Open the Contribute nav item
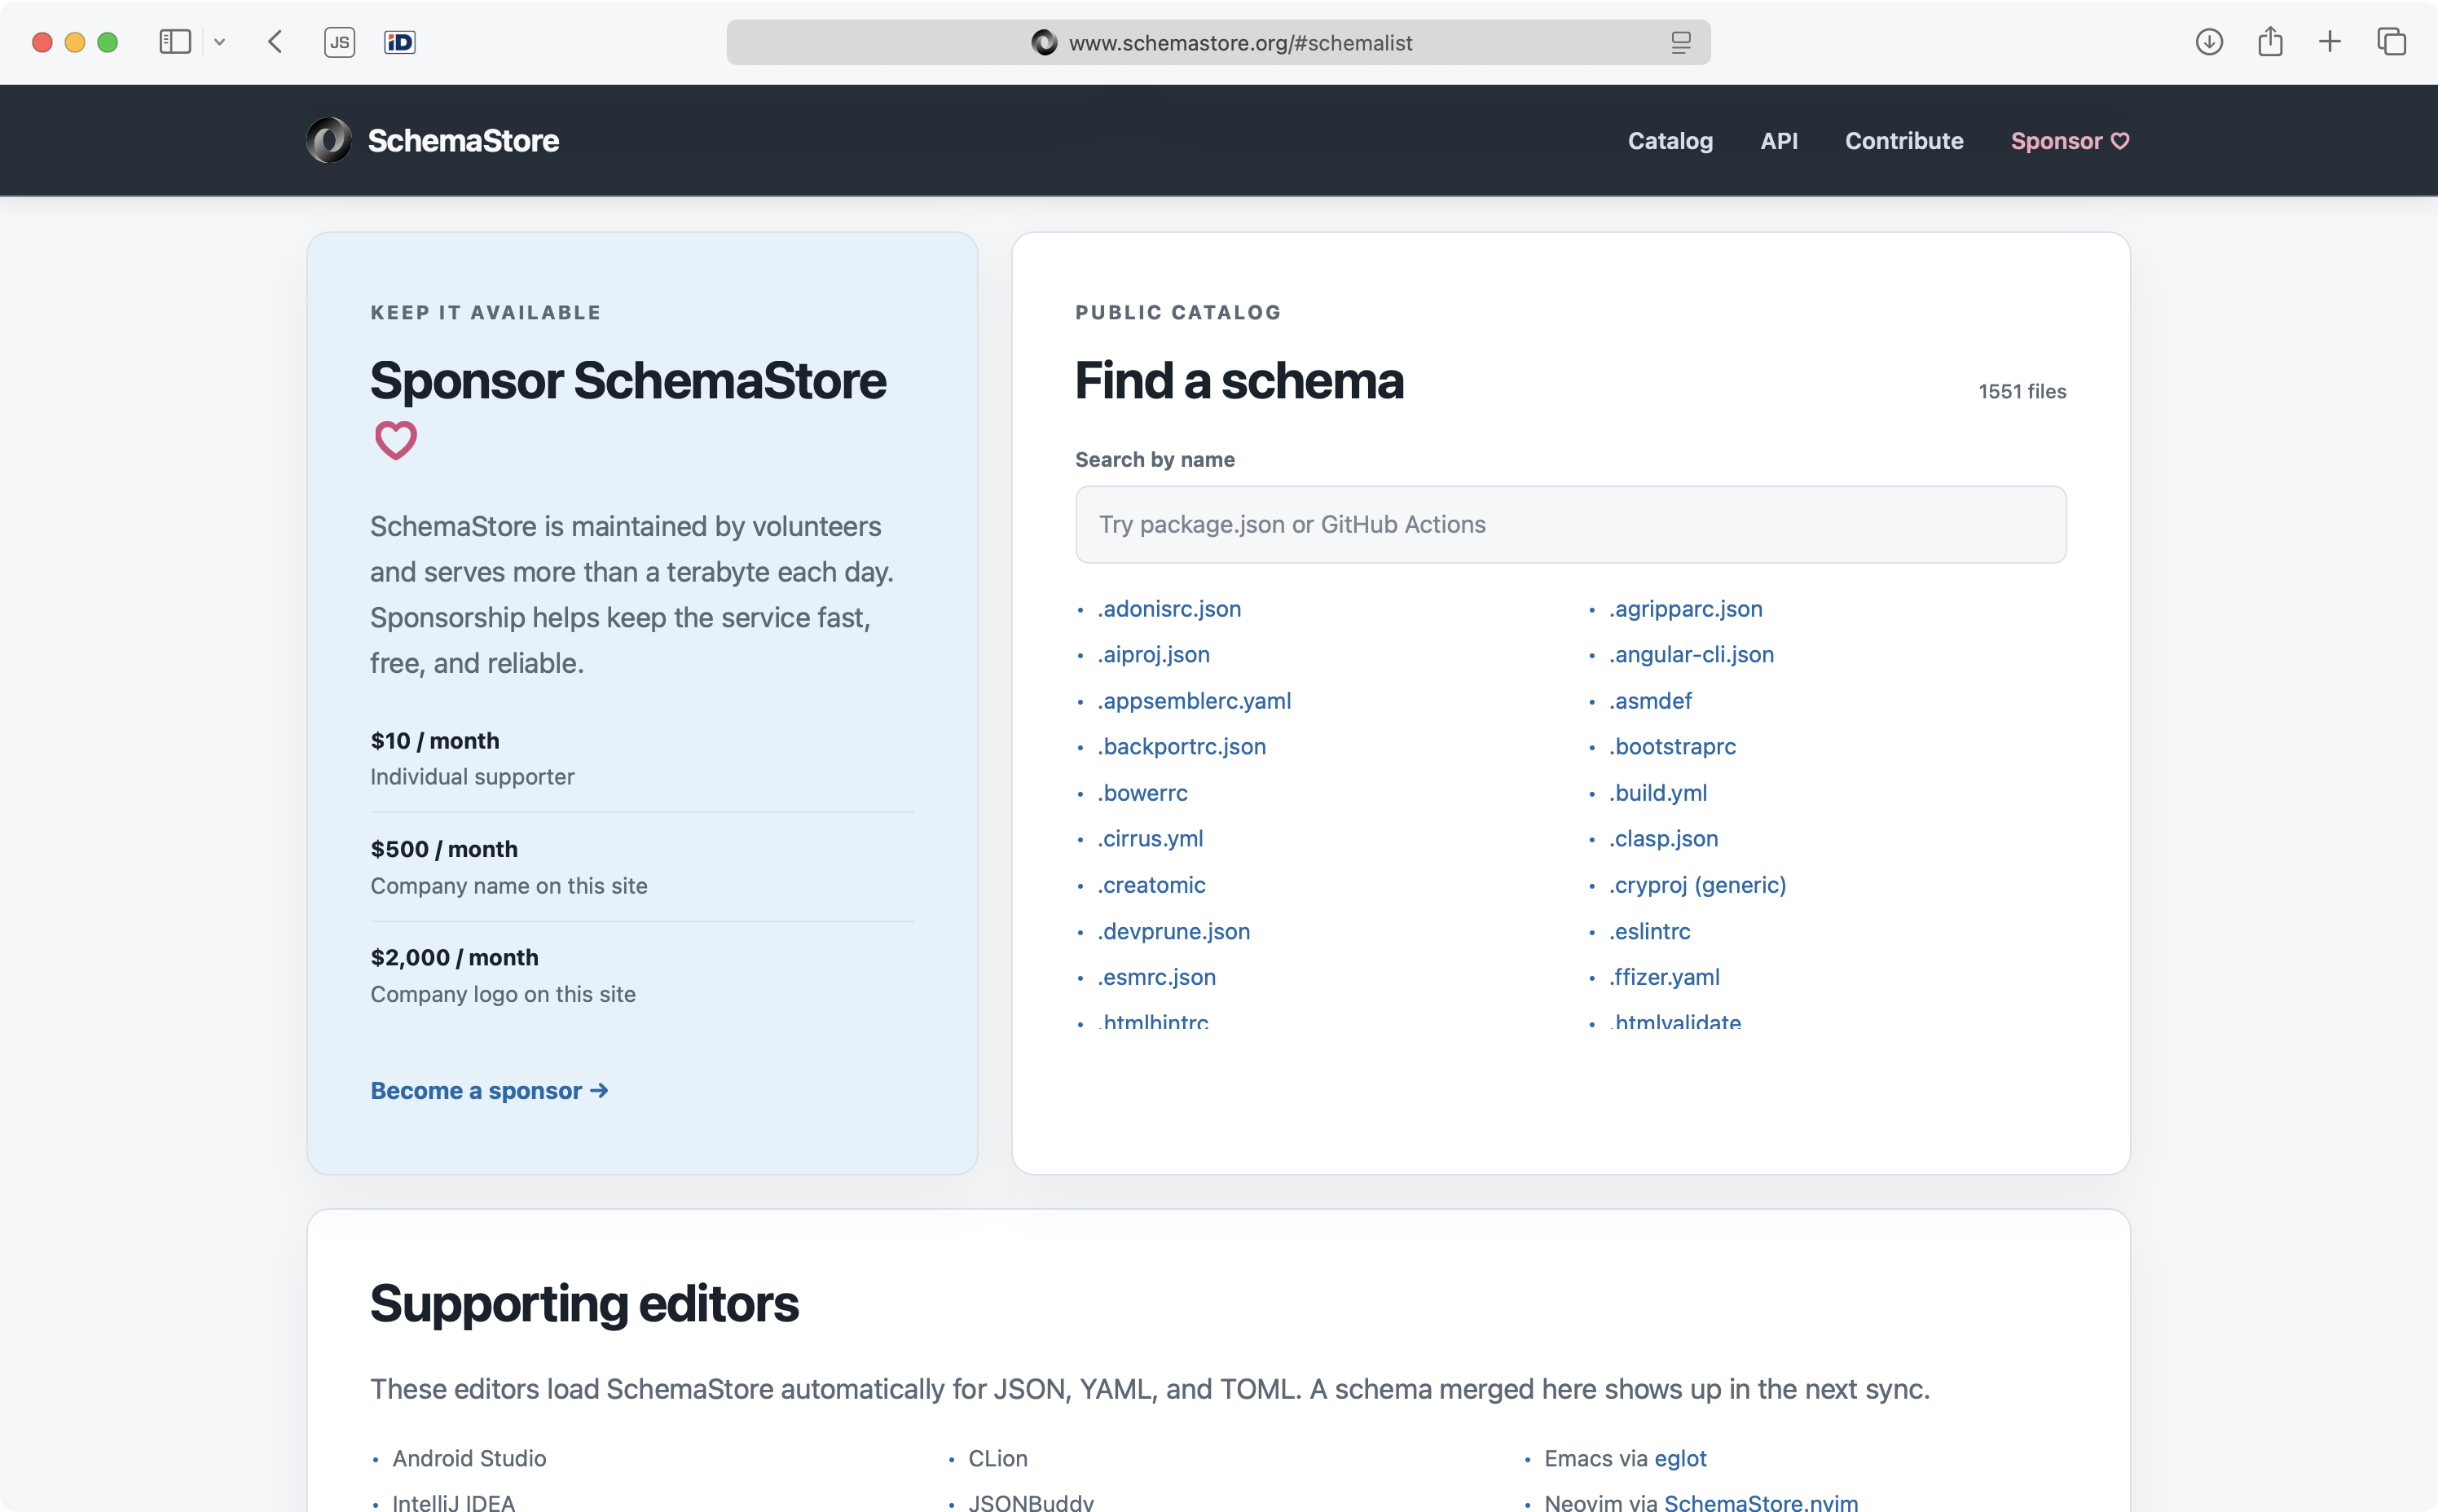Viewport: 2438px width, 1512px height. point(1904,141)
